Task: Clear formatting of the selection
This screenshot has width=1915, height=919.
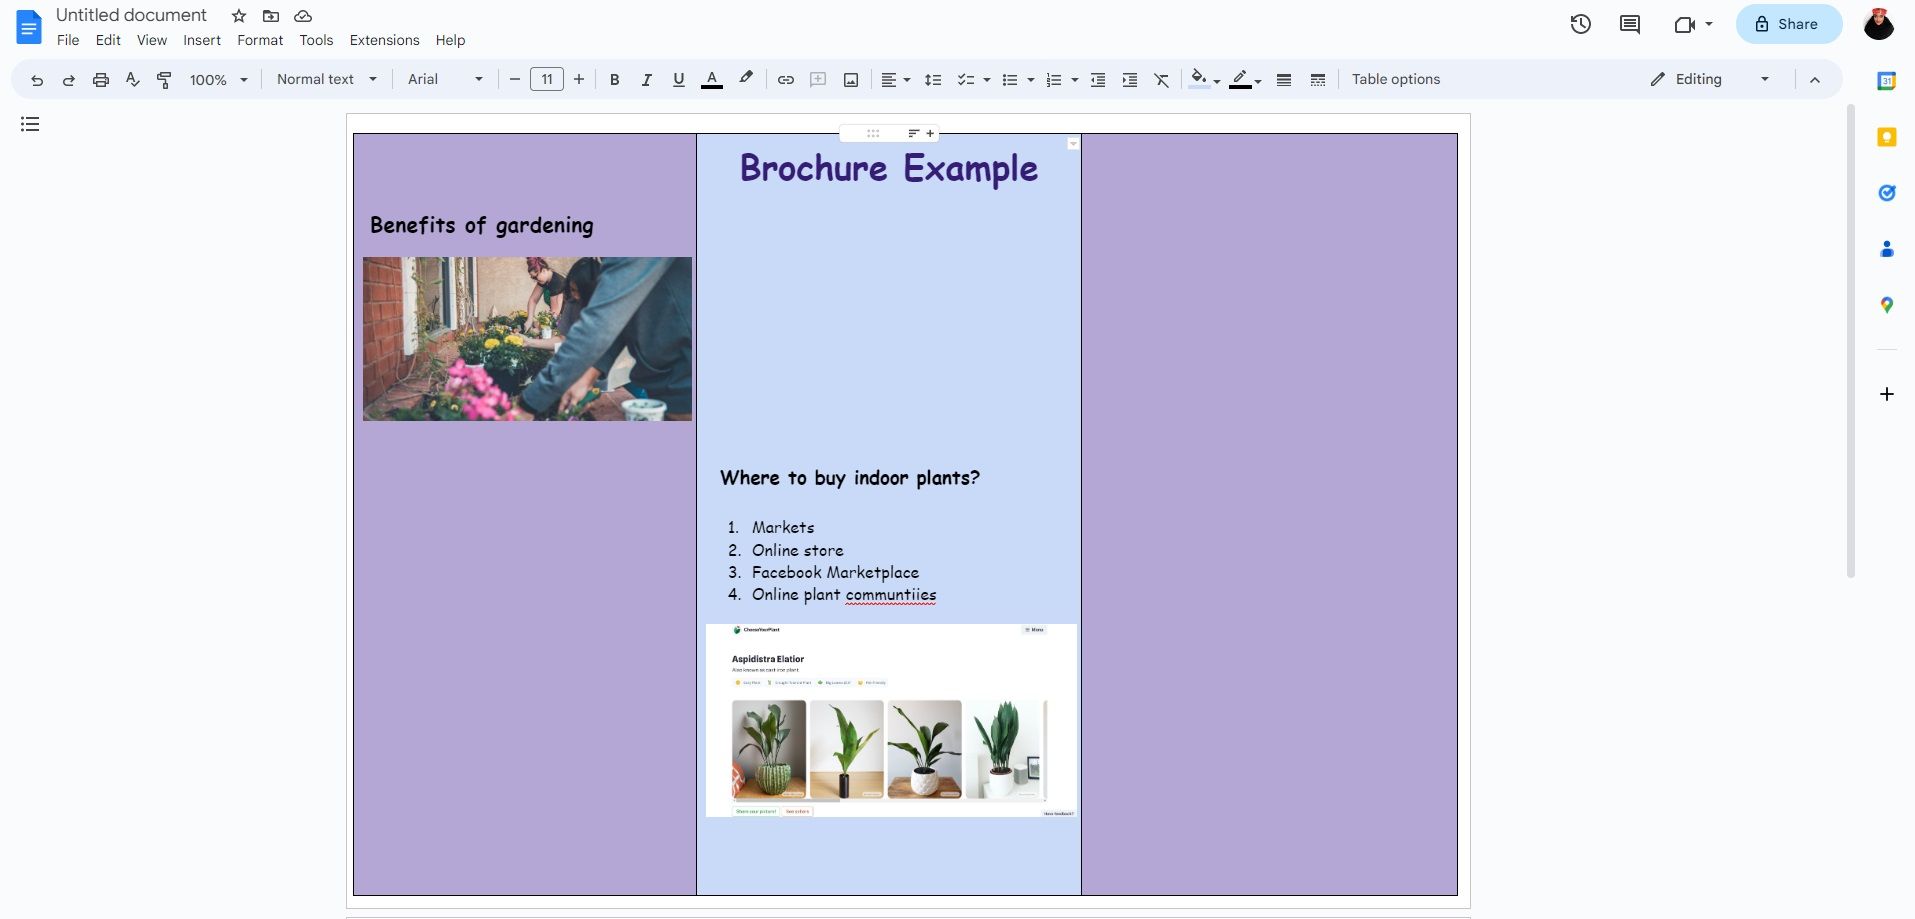Action: point(1162,80)
